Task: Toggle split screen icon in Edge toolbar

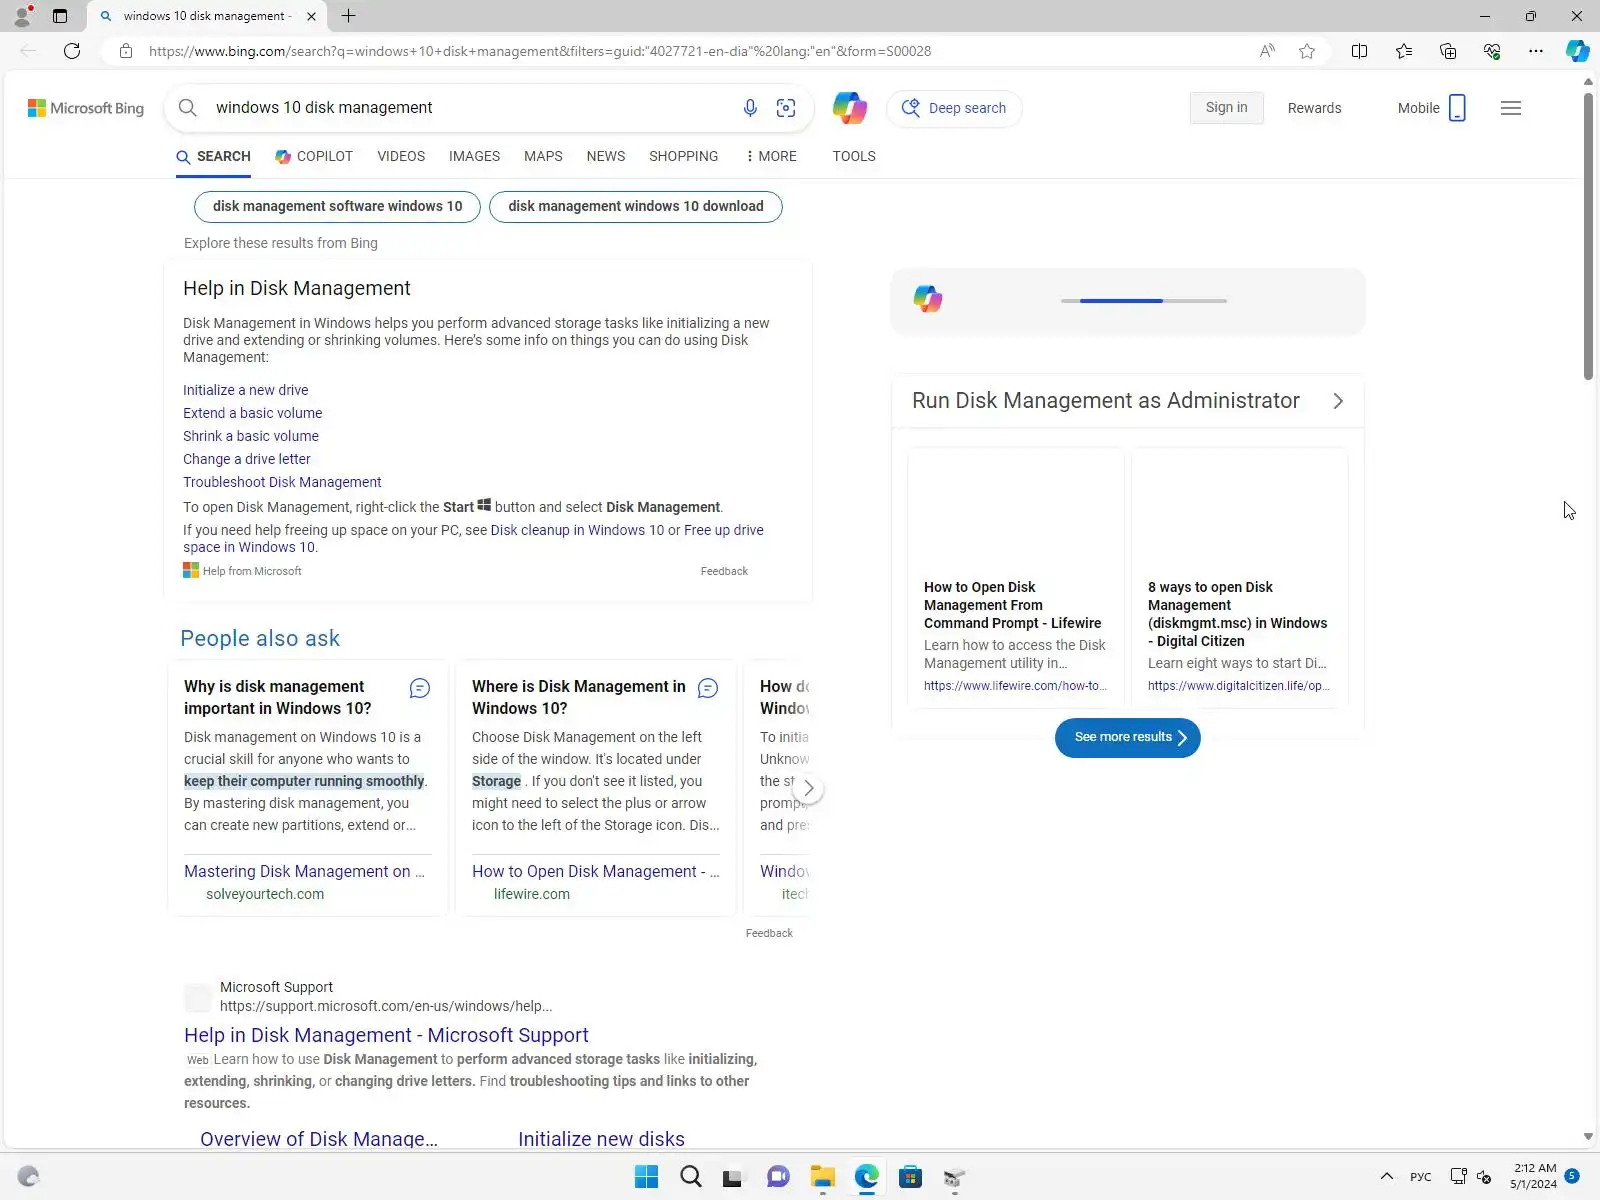Action: pos(1359,51)
